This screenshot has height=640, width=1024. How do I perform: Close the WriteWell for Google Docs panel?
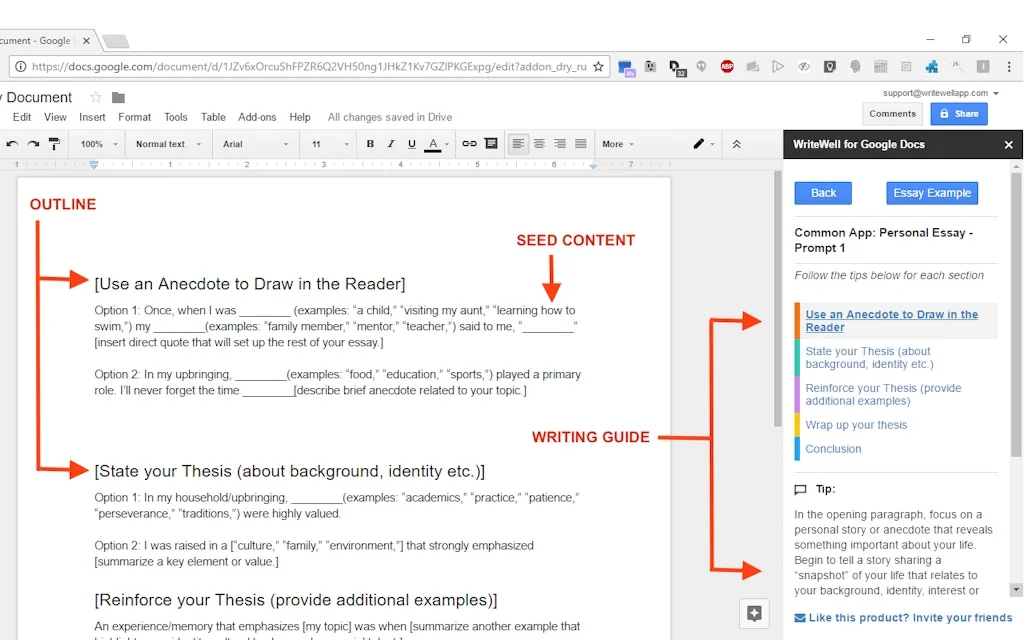coord(1009,144)
